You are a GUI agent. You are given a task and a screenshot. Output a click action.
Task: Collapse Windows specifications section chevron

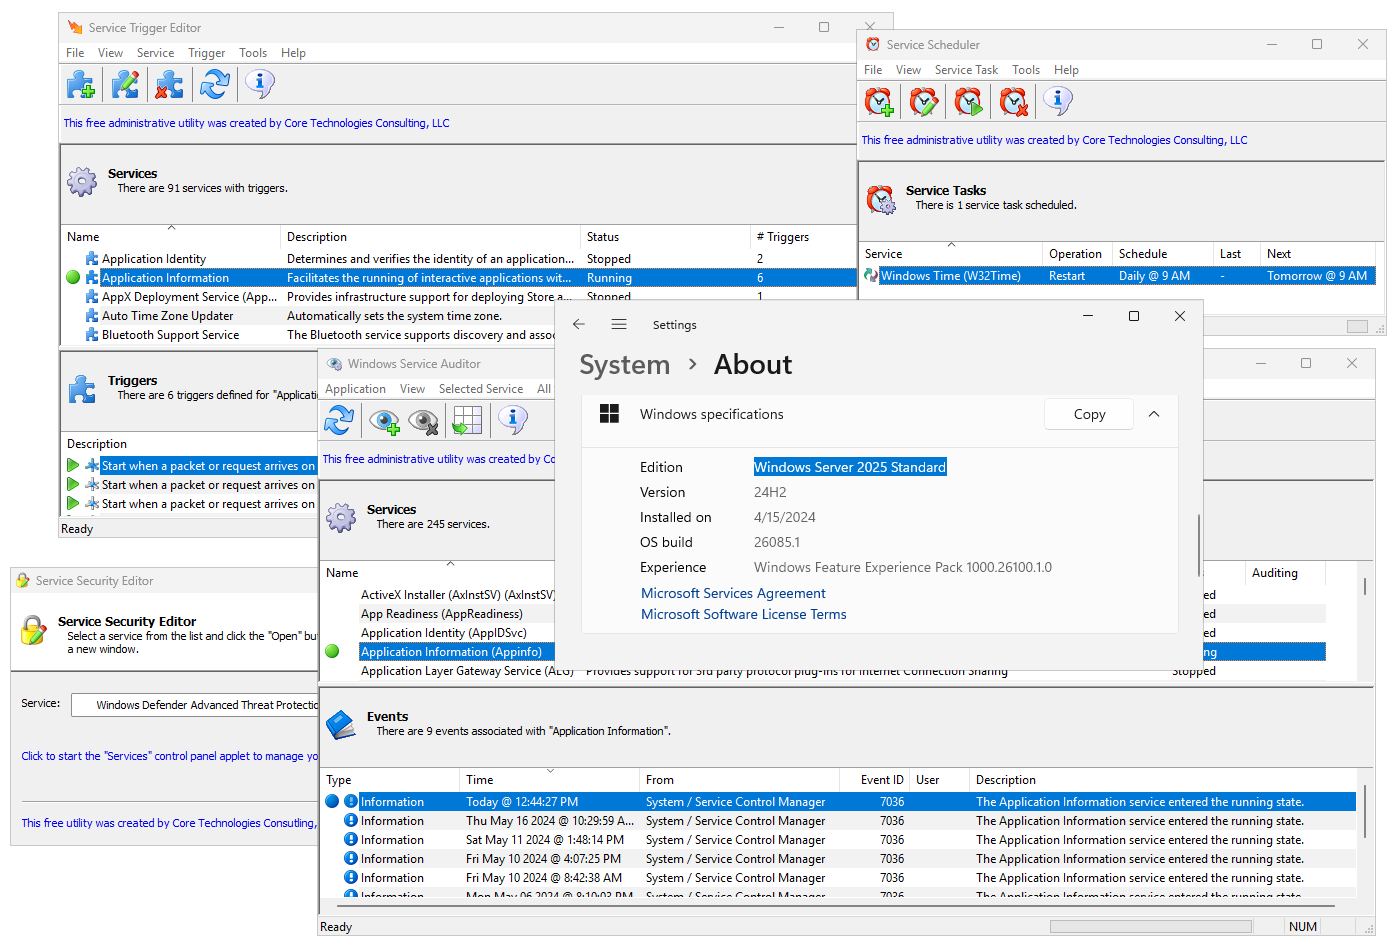tap(1154, 414)
